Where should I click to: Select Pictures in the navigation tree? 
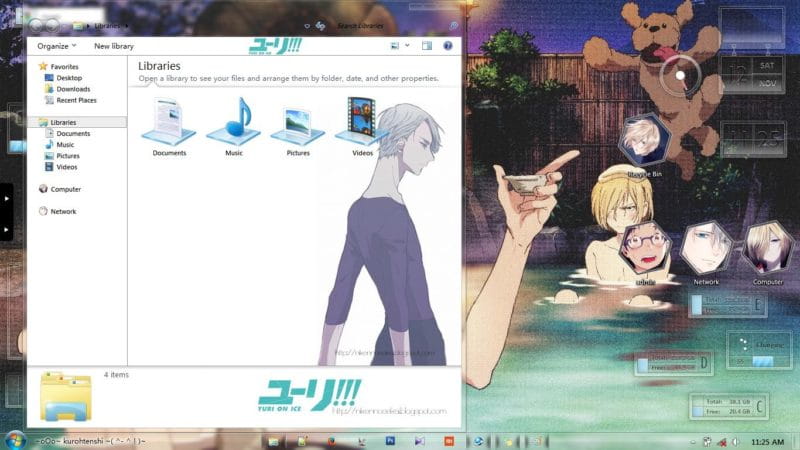(68, 156)
